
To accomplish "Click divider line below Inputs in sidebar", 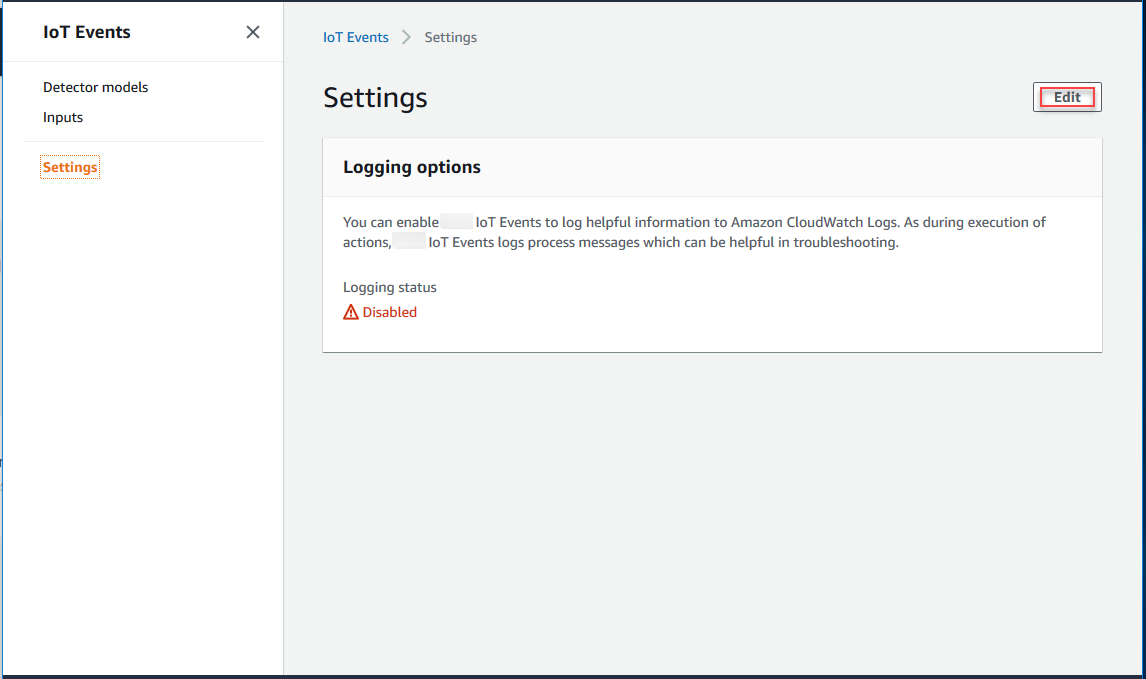I will tap(143, 141).
